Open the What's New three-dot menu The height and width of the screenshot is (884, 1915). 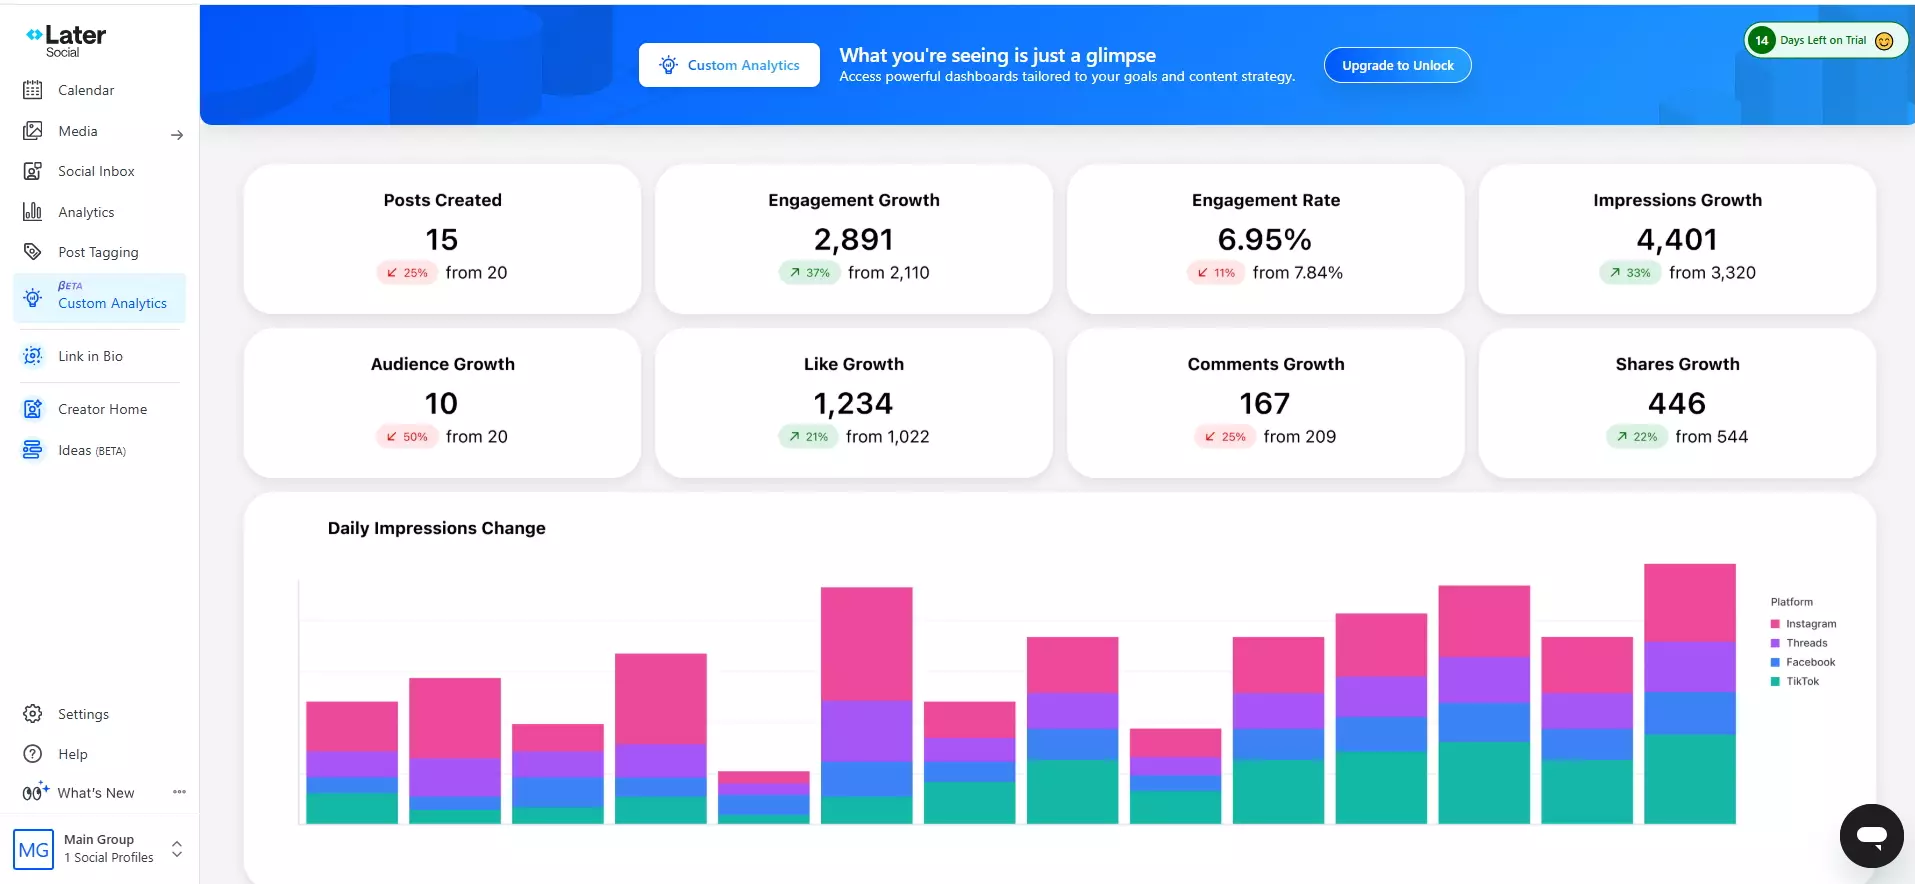click(x=179, y=792)
